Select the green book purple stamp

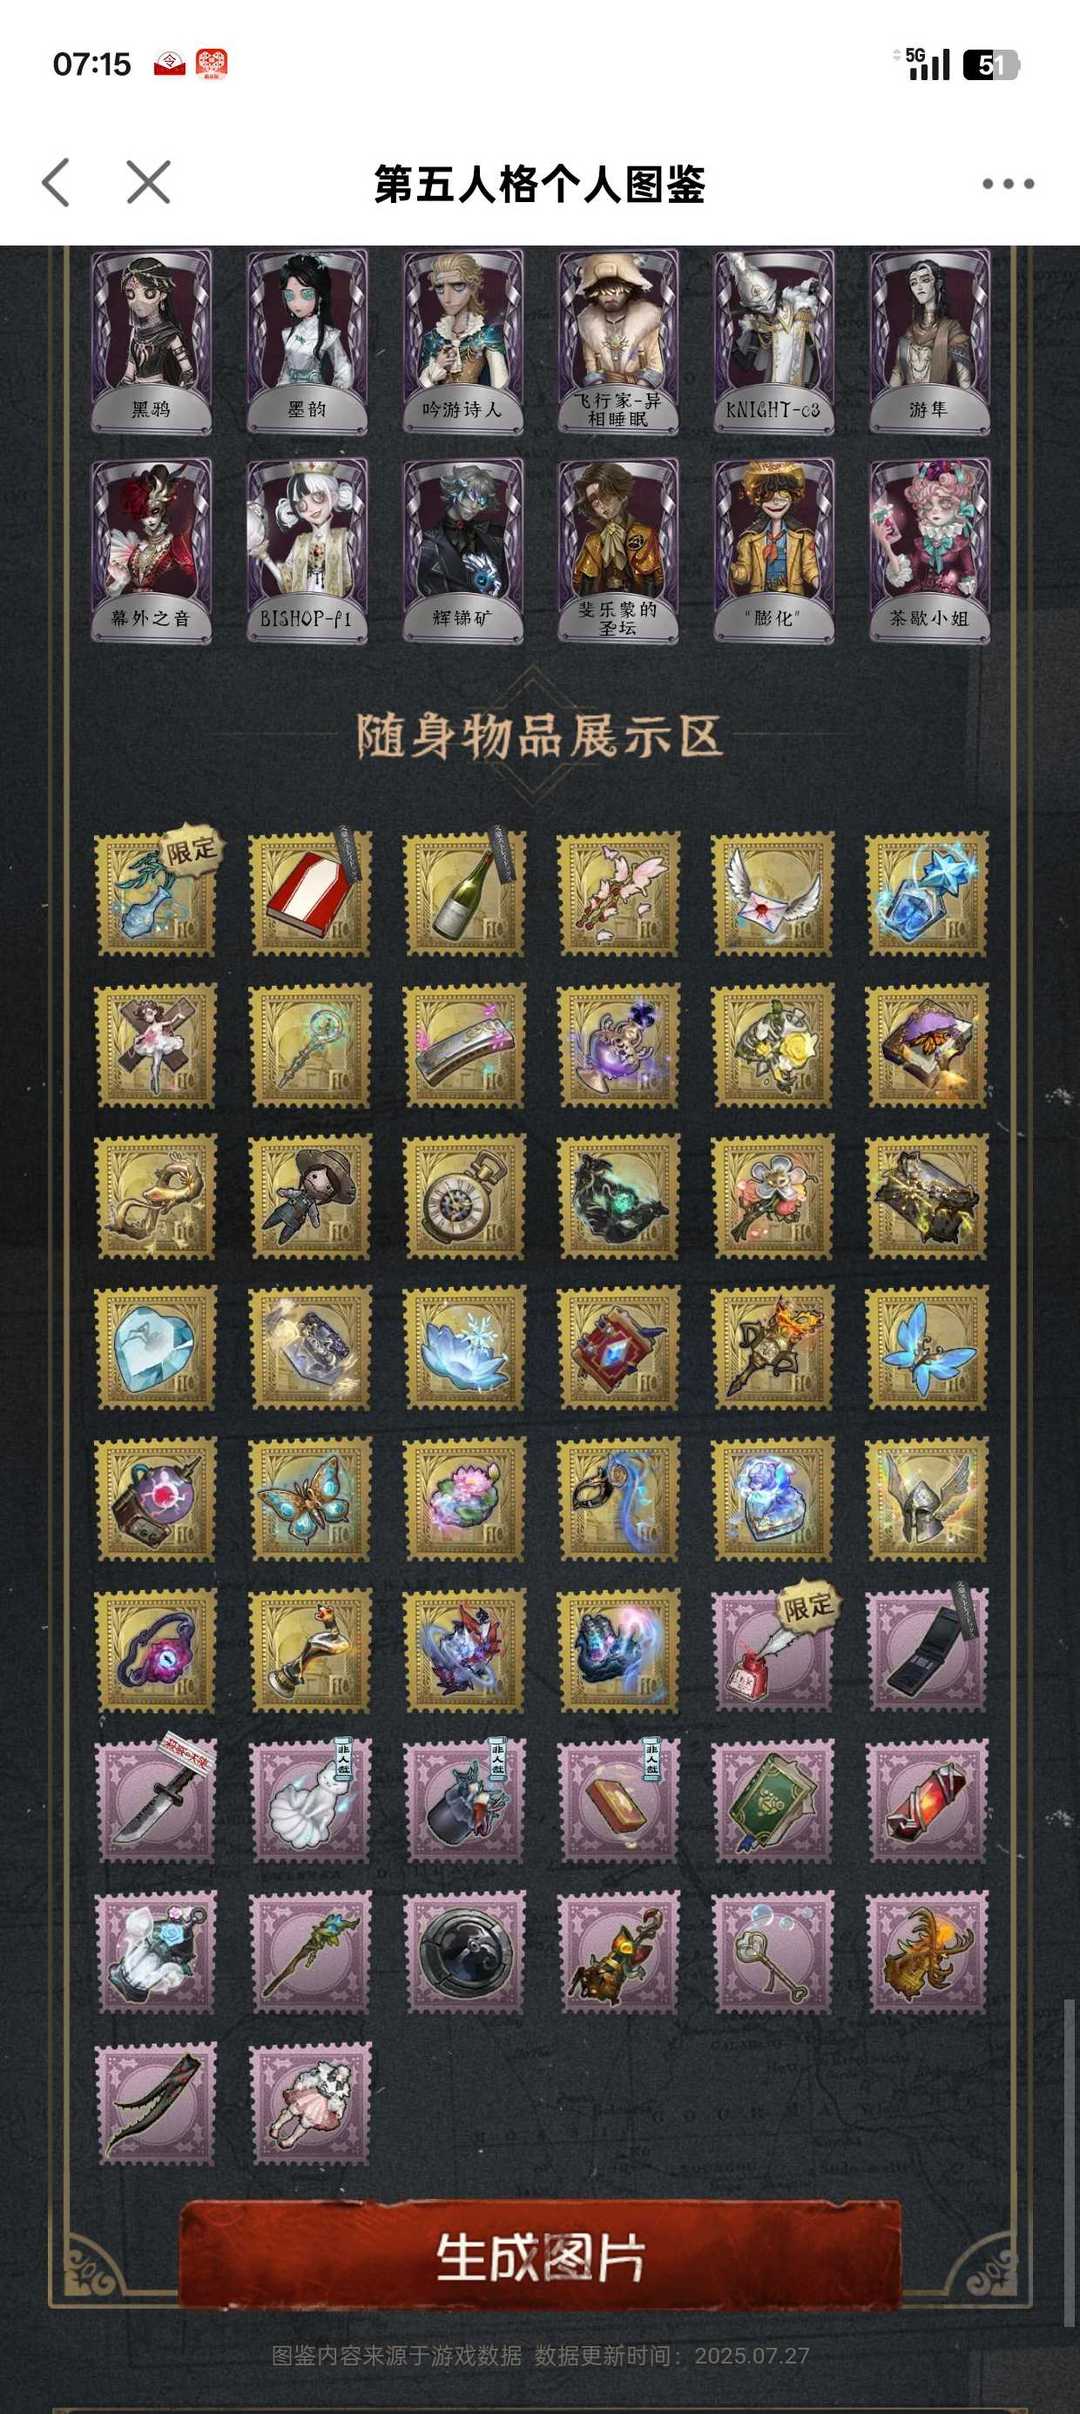tap(772, 1802)
